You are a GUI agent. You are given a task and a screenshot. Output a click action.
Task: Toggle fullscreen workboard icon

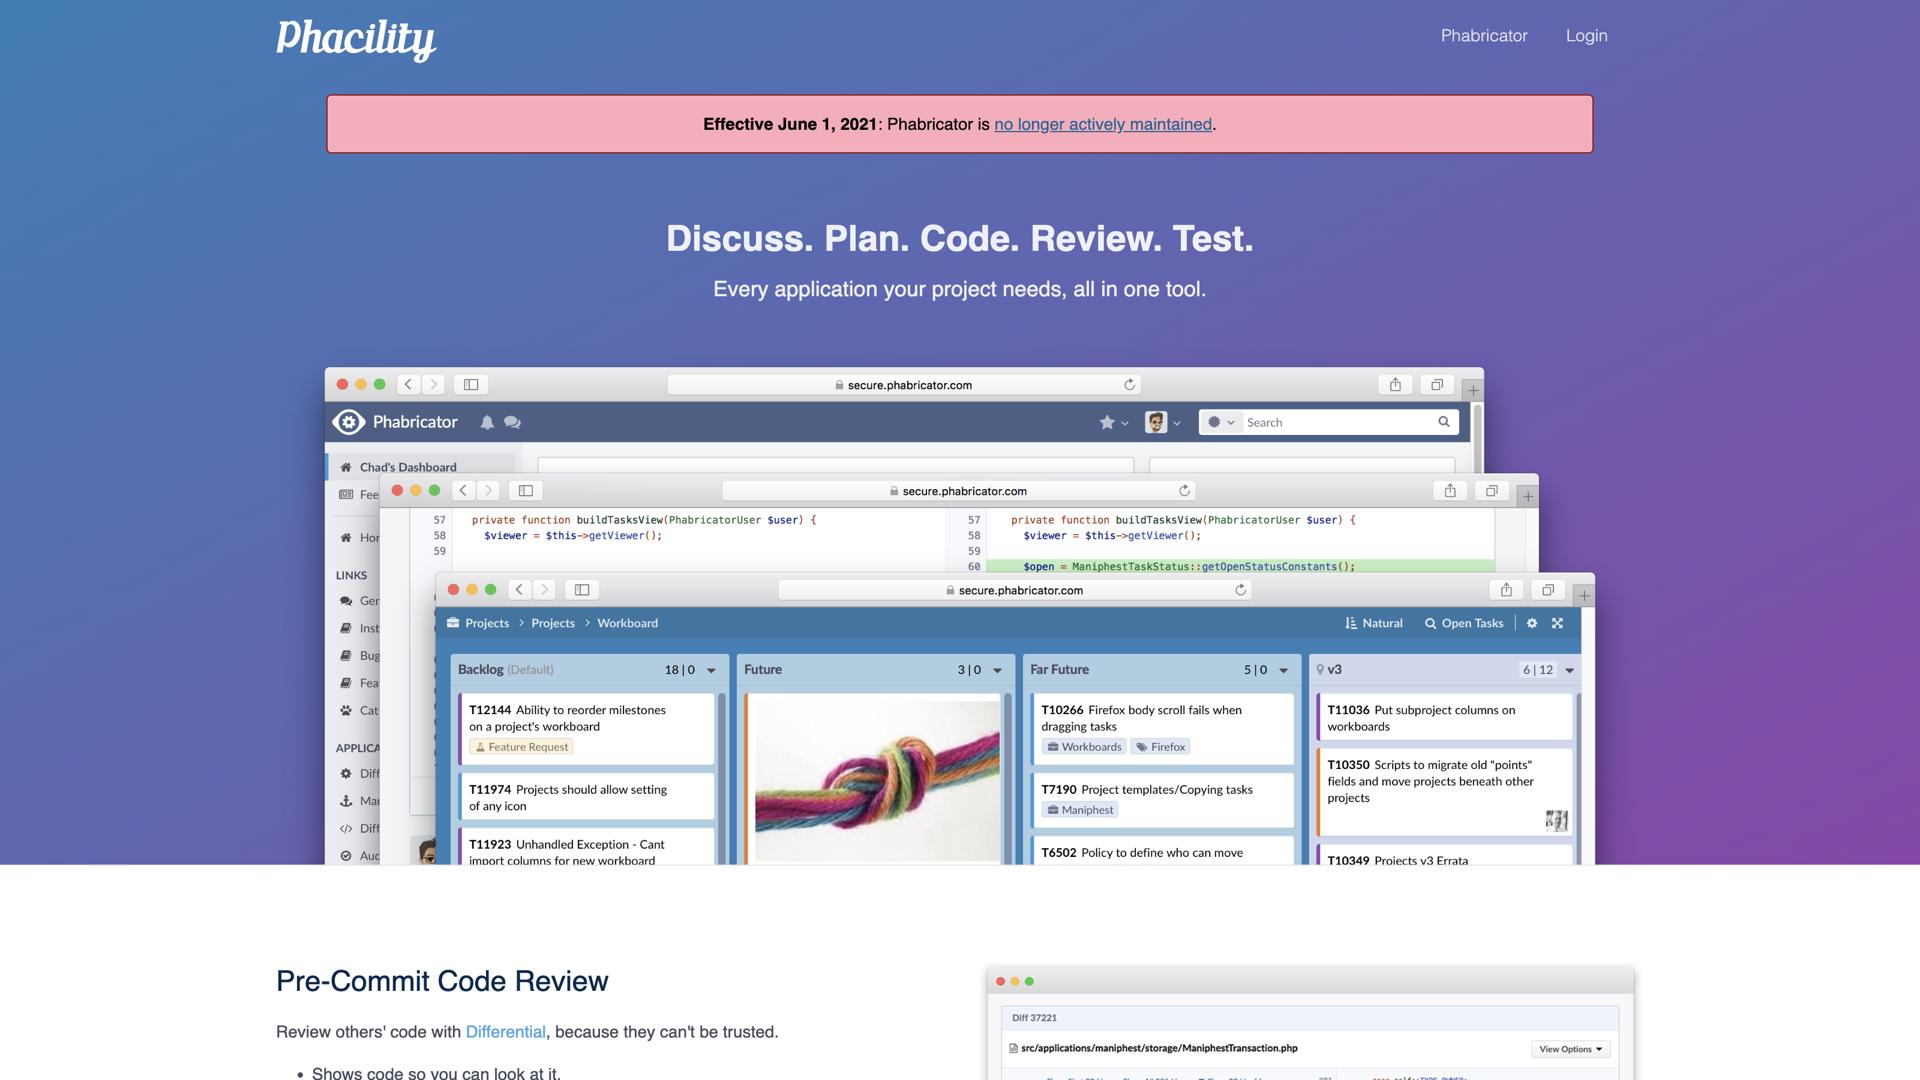coord(1557,623)
